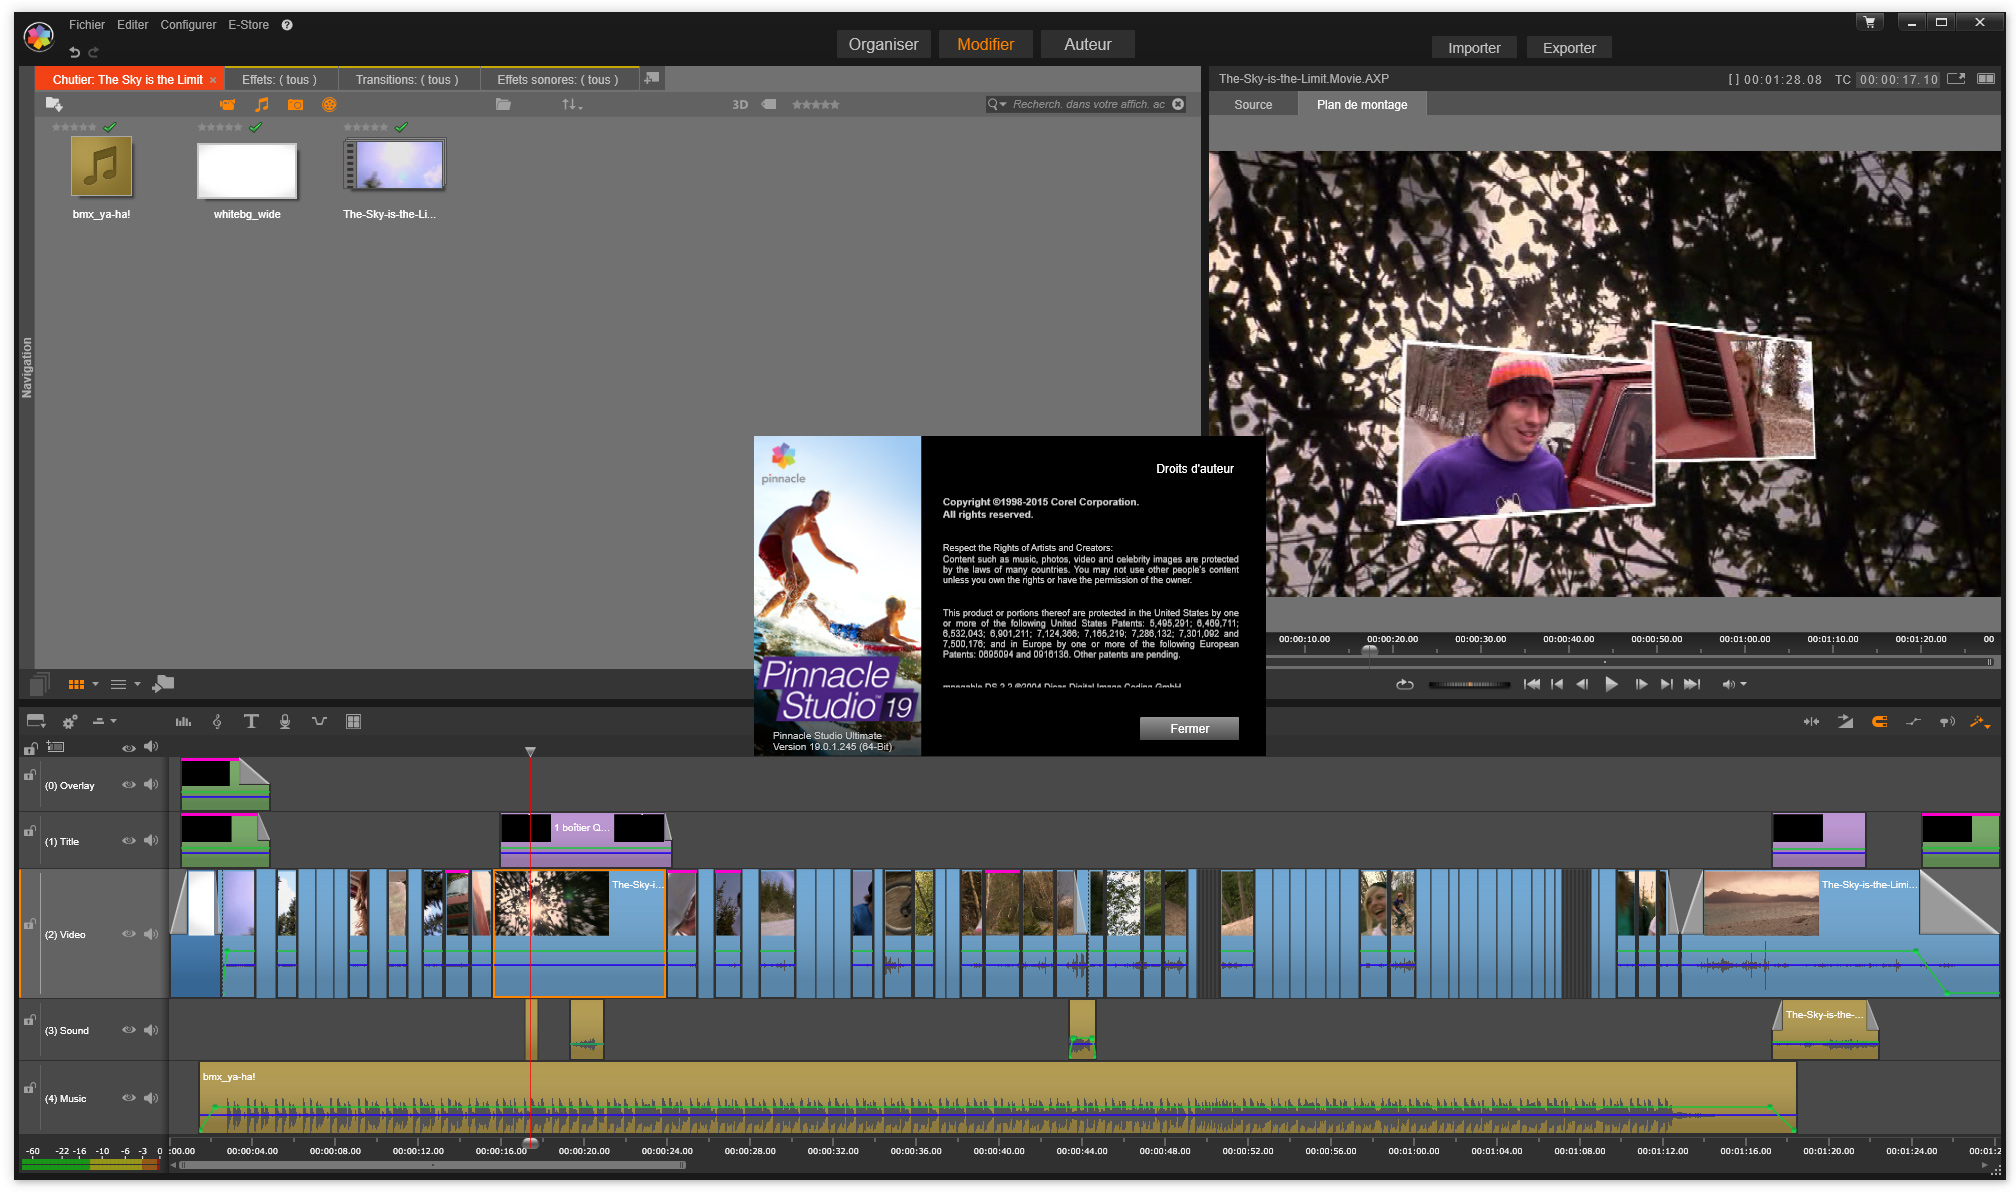This screenshot has width=2016, height=1193.
Task: Close the copyright dialog with Fermer
Action: (x=1189, y=728)
